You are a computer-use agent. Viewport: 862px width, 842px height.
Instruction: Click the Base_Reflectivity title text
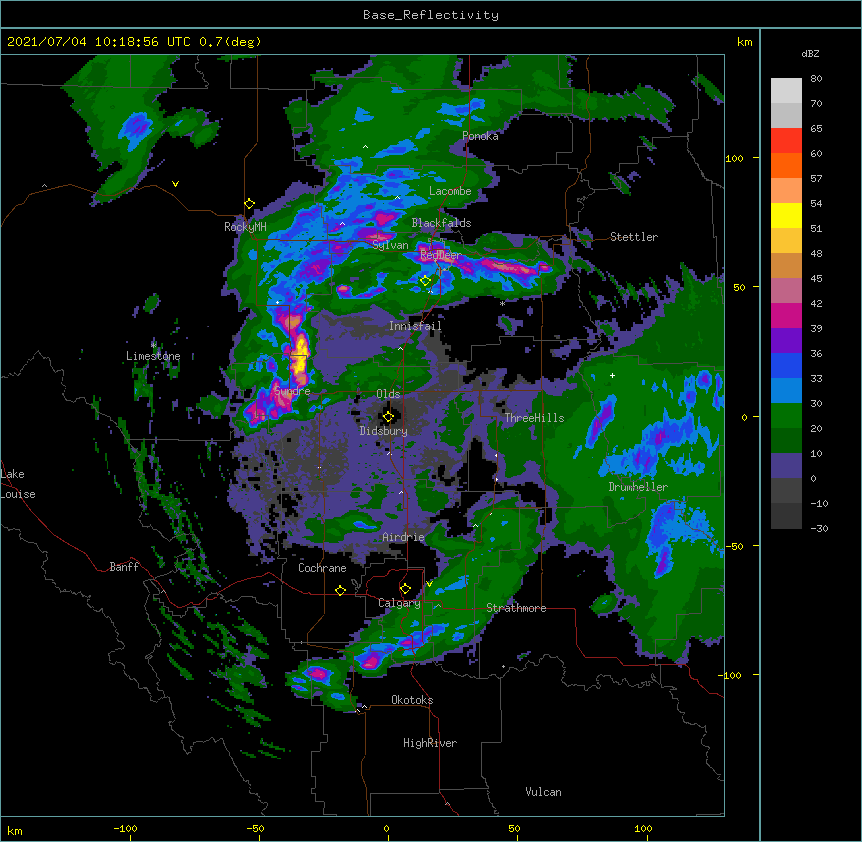click(431, 15)
